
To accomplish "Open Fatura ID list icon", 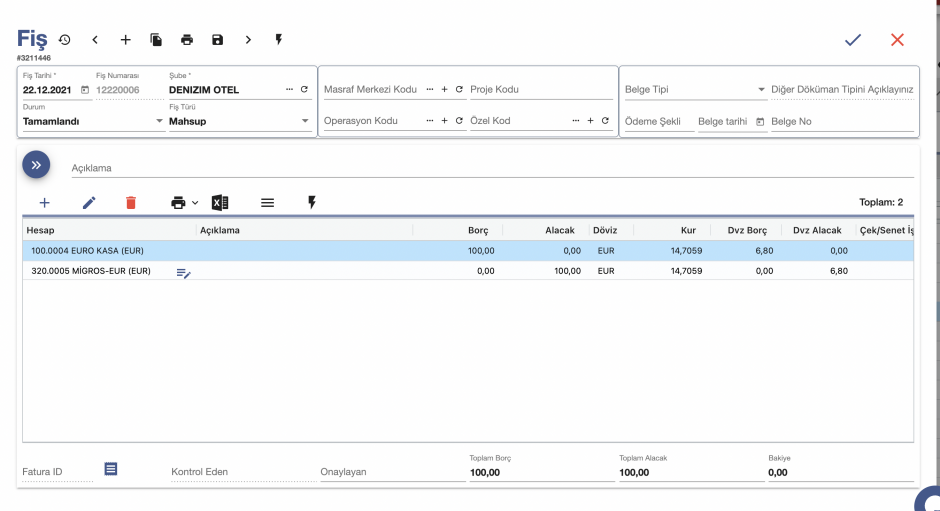I will pyautogui.click(x=111, y=468).
